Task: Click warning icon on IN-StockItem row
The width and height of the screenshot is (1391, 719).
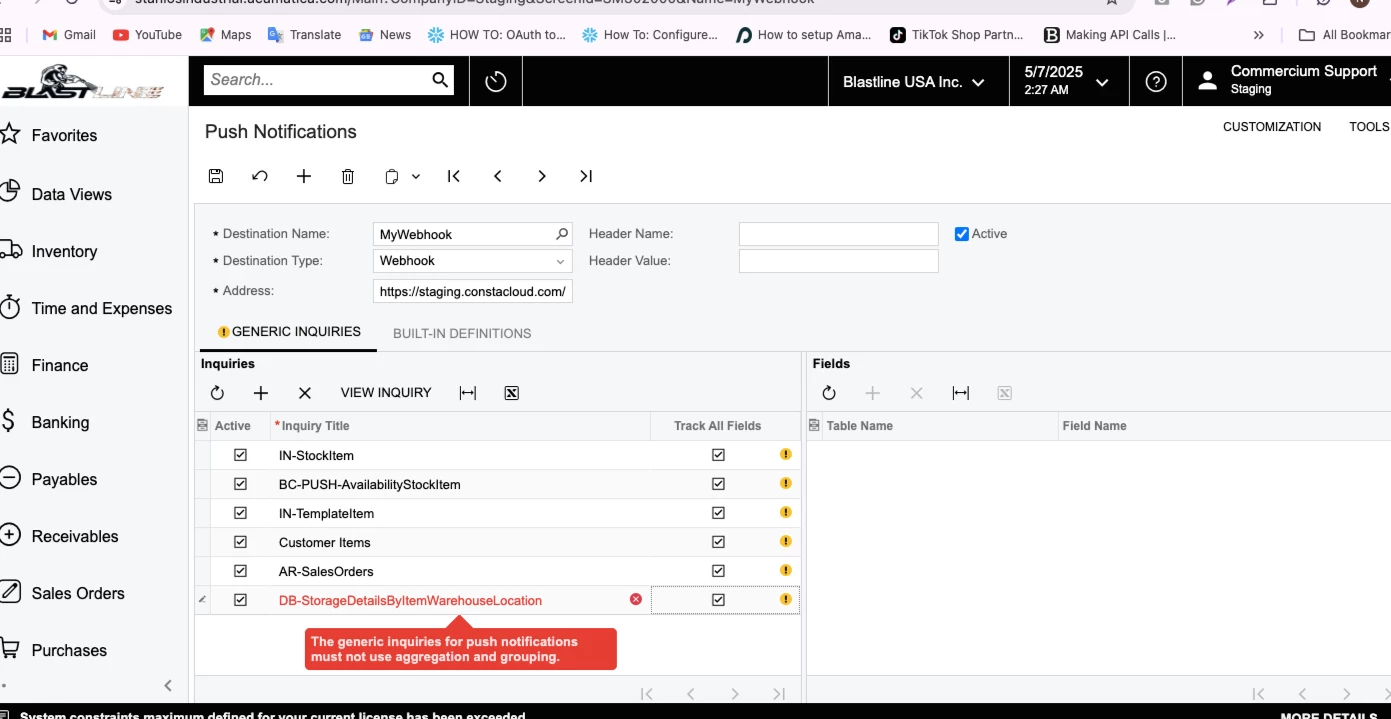Action: [786, 454]
